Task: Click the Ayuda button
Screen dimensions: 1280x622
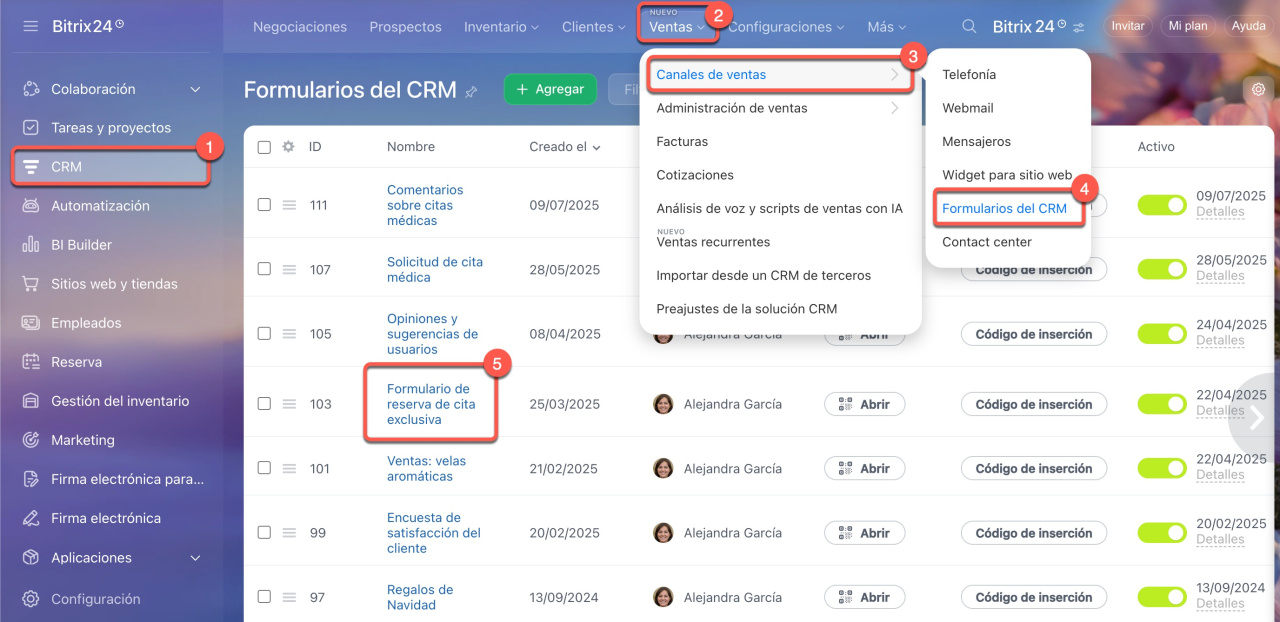Action: [1248, 26]
